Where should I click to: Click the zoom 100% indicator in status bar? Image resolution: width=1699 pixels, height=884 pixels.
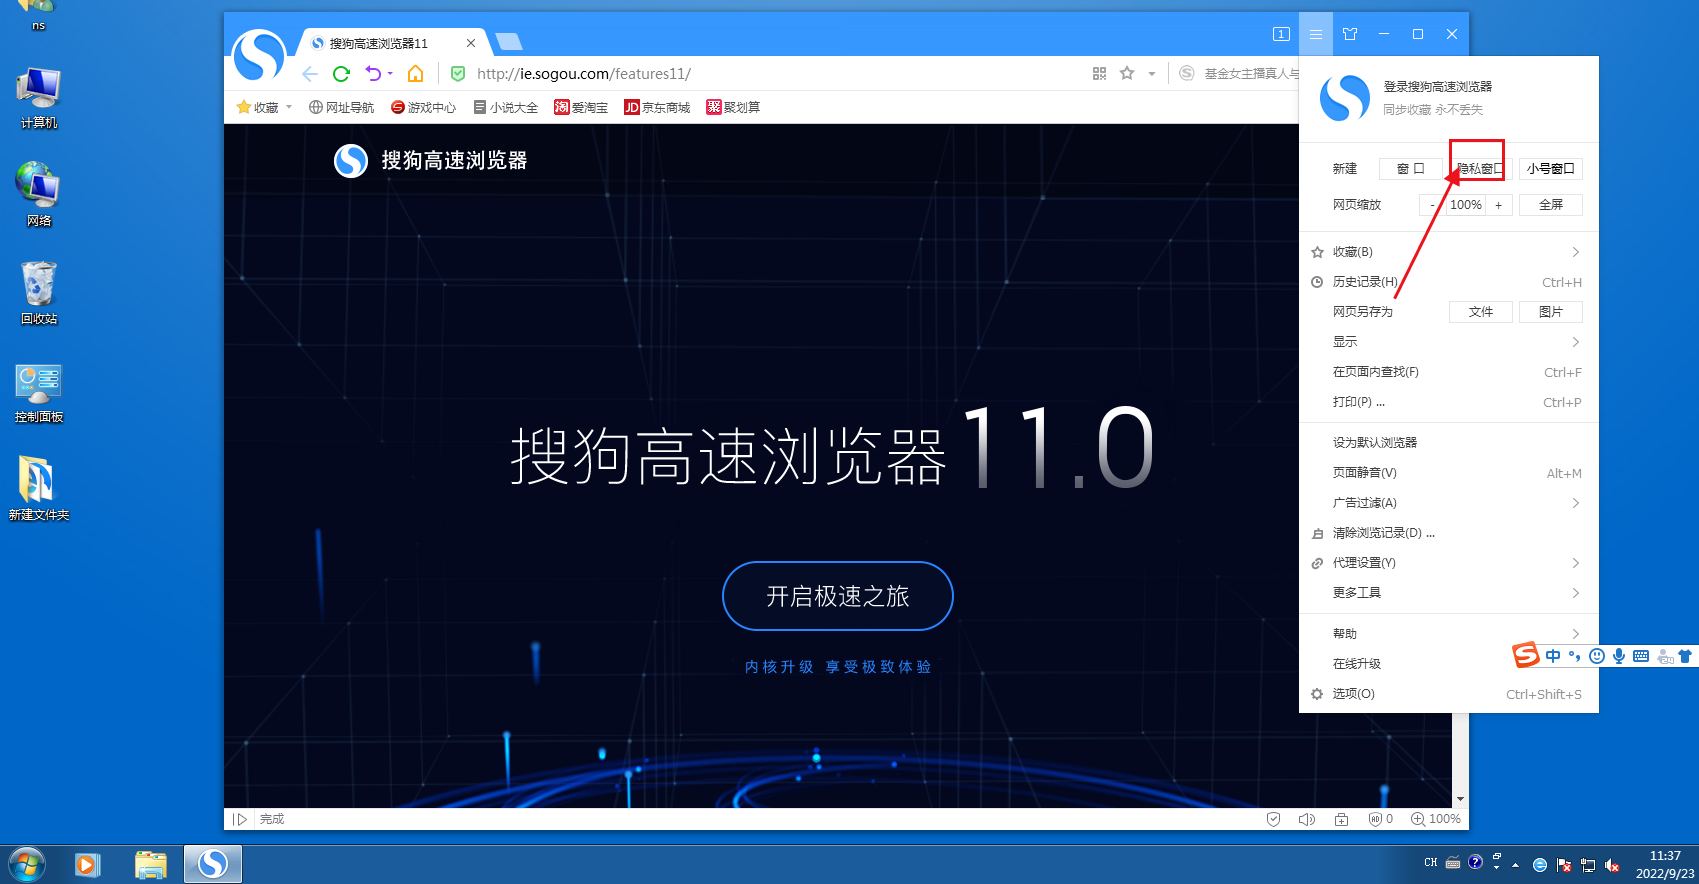point(1436,819)
